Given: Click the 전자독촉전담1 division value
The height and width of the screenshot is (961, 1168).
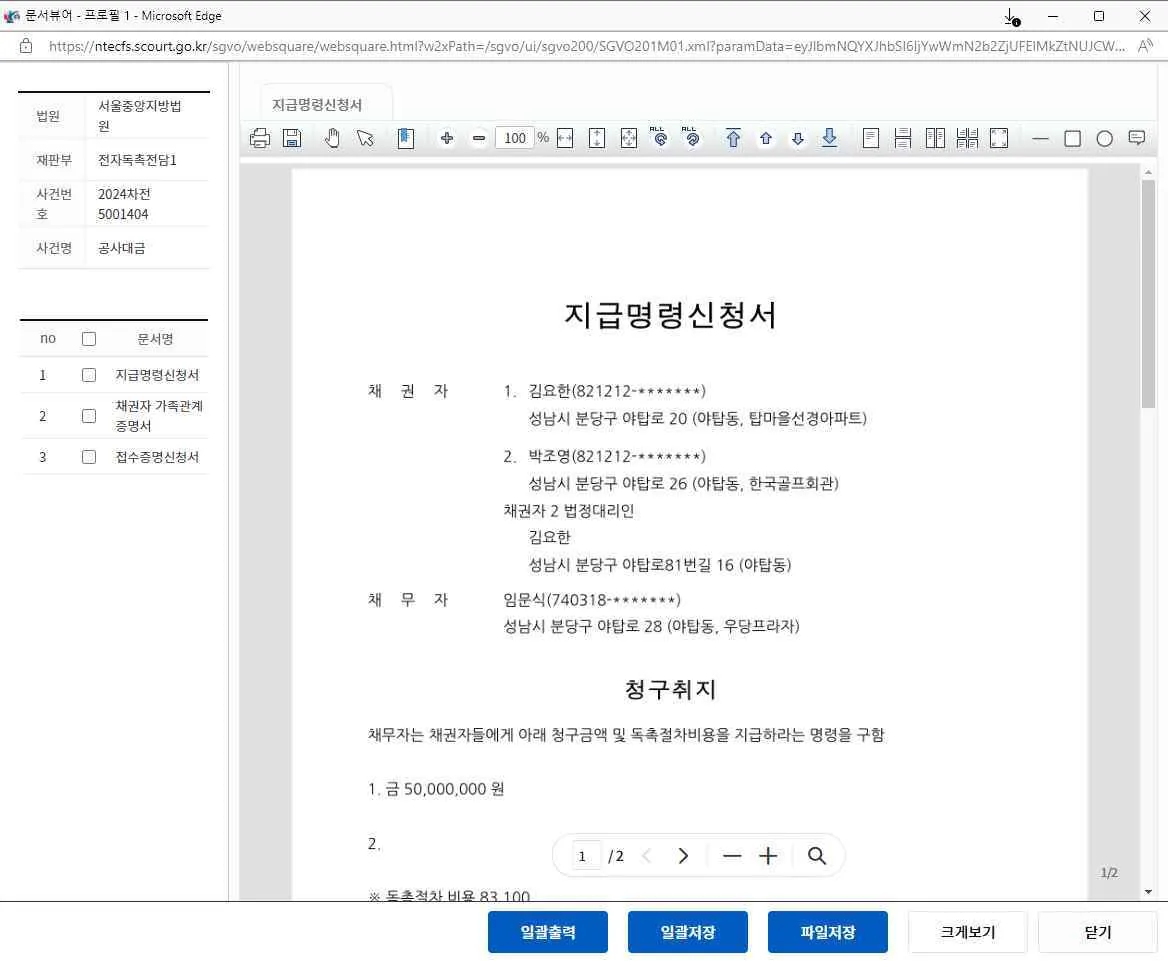Looking at the screenshot, I should pos(137,160).
